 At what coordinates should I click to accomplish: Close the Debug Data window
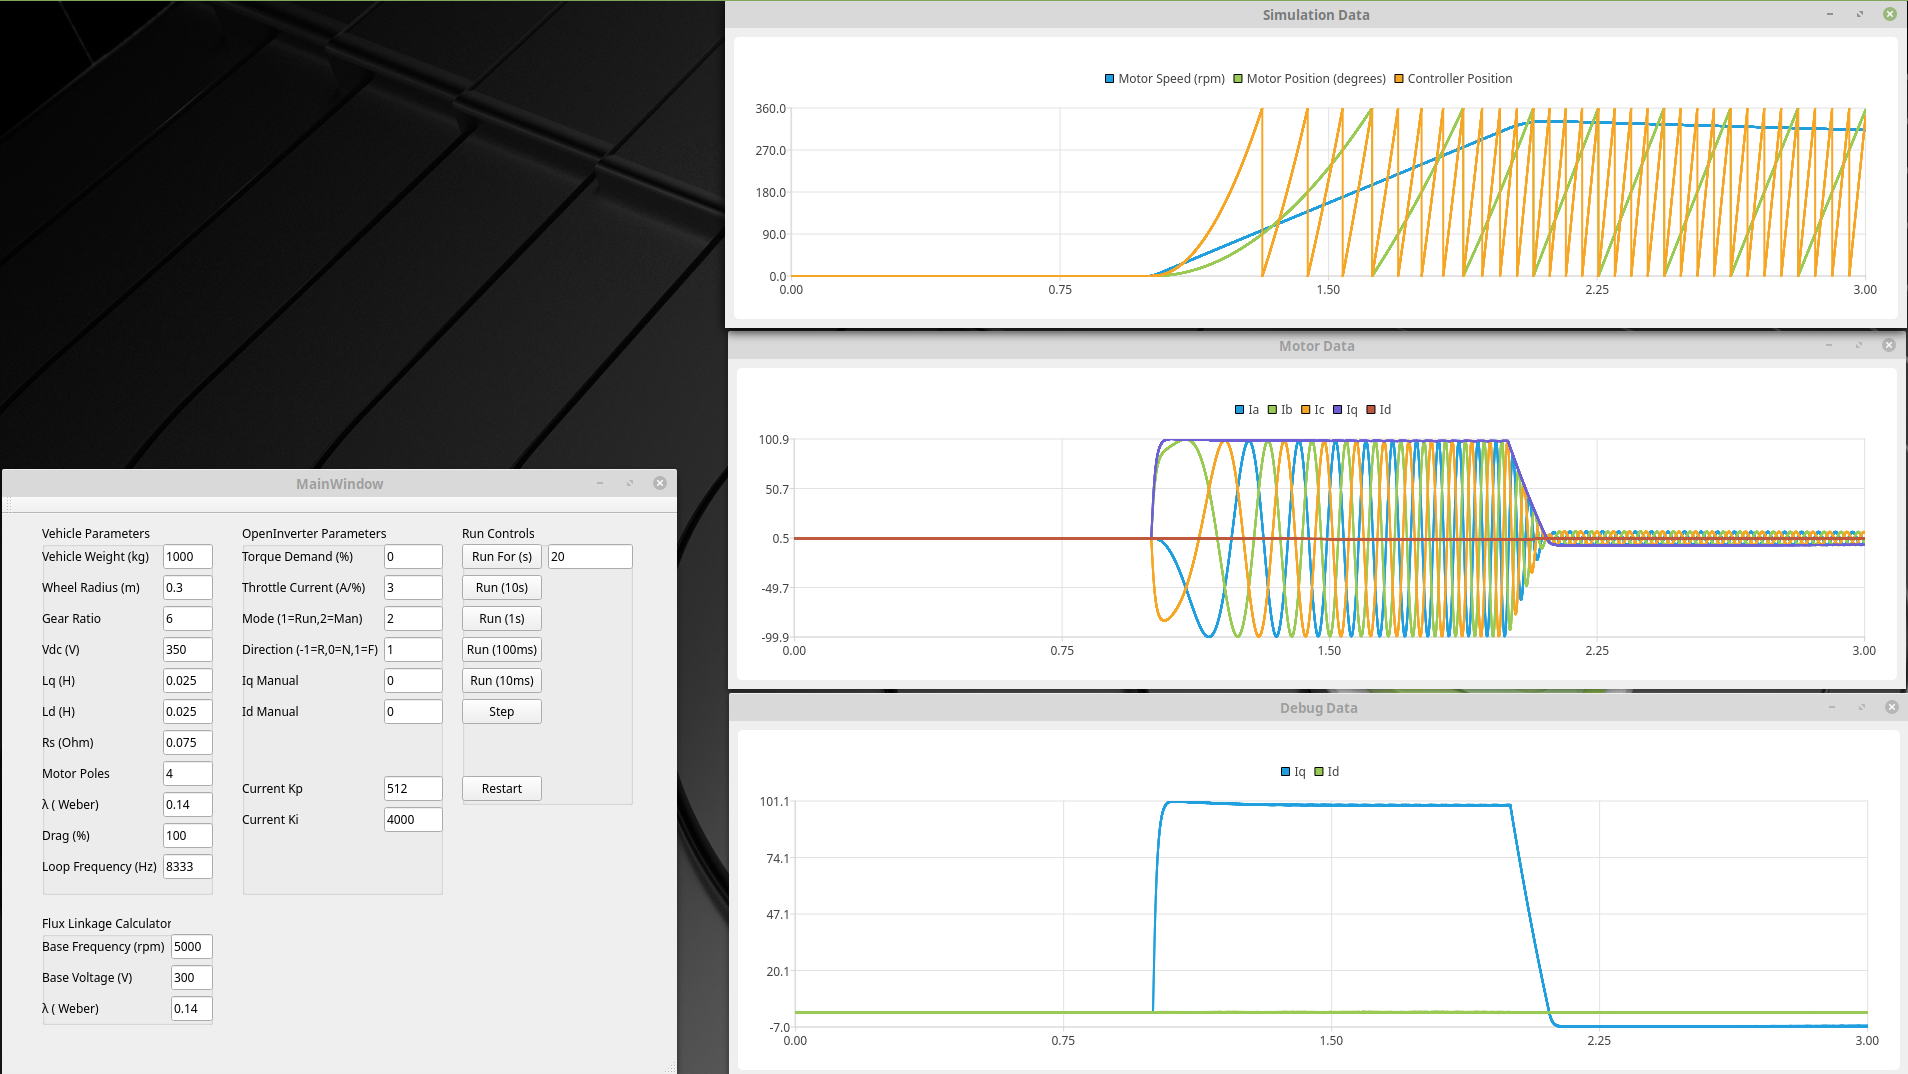1891,707
